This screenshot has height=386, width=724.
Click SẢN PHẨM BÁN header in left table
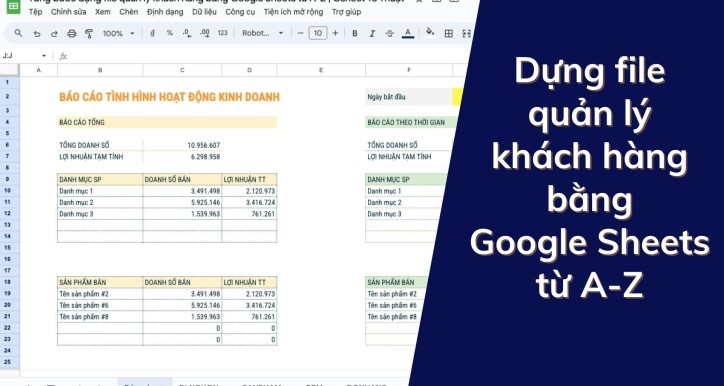pos(100,282)
